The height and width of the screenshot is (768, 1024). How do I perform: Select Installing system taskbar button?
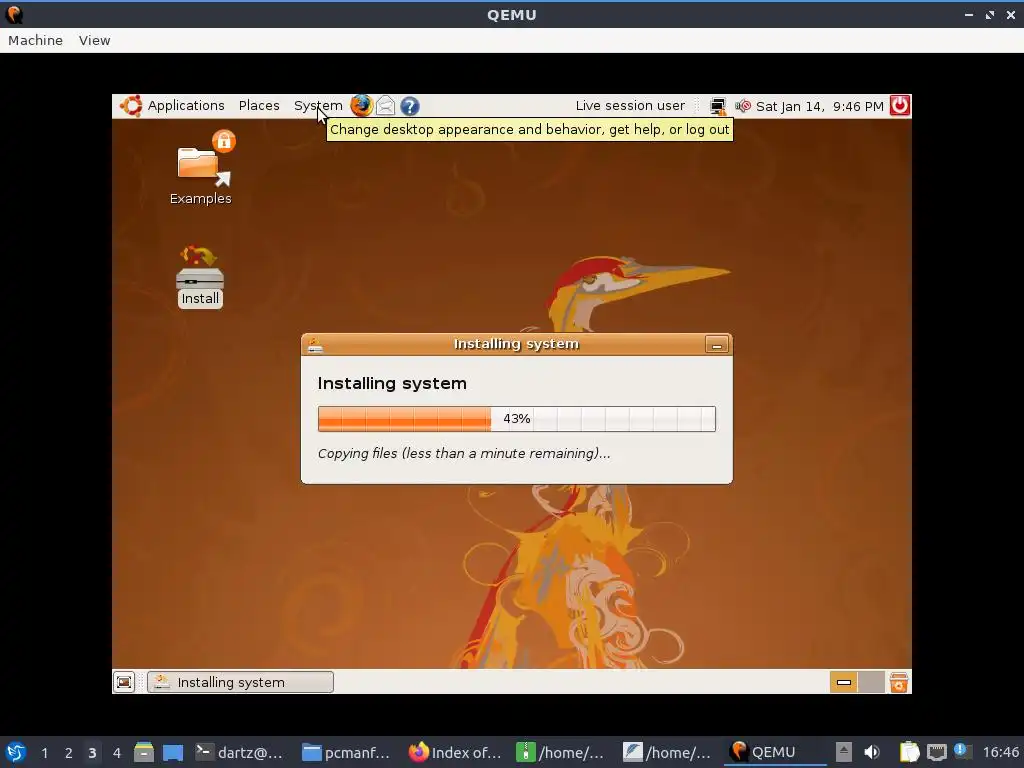click(240, 682)
